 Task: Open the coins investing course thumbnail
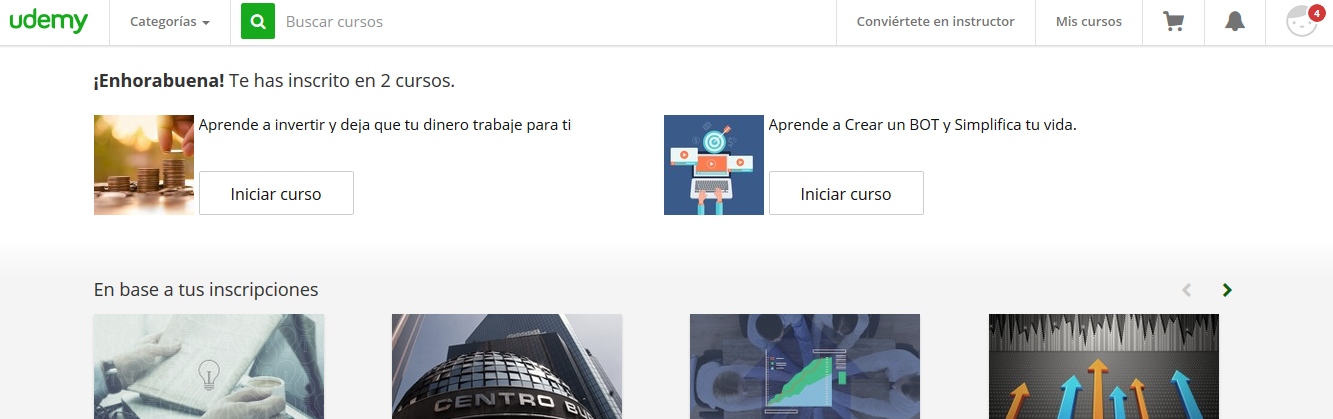tap(144, 165)
